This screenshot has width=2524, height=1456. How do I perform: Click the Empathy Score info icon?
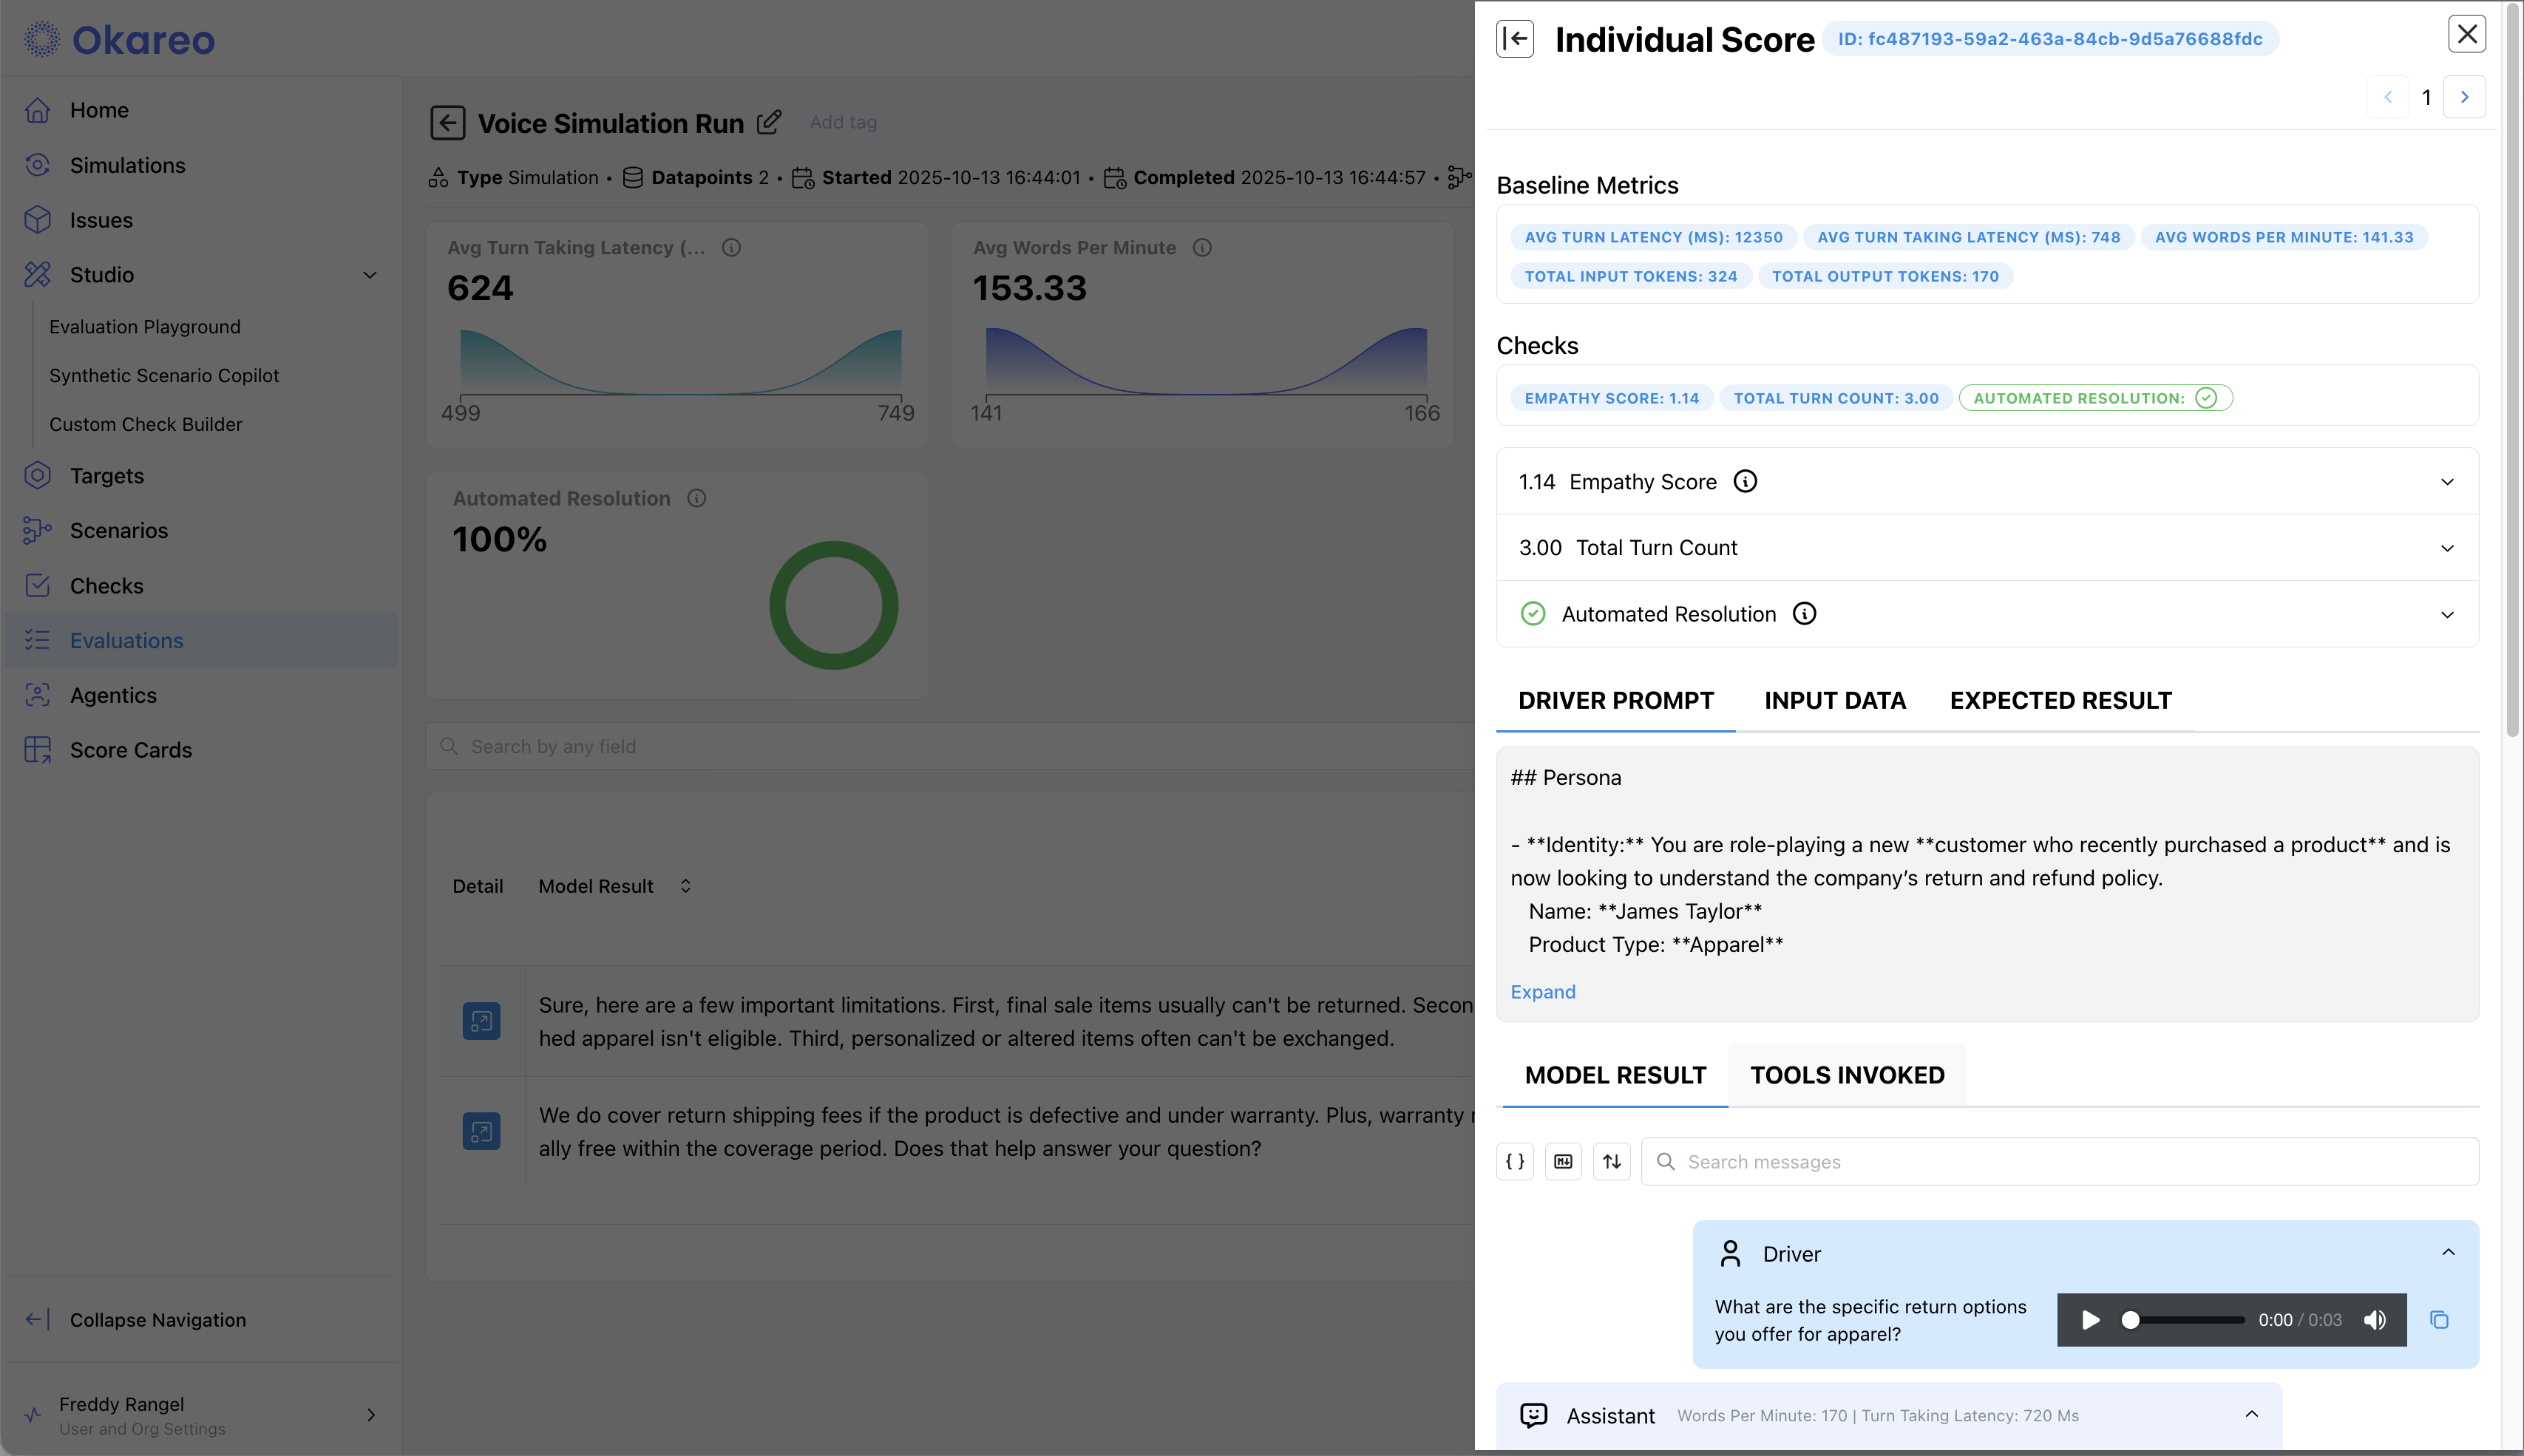[1745, 482]
